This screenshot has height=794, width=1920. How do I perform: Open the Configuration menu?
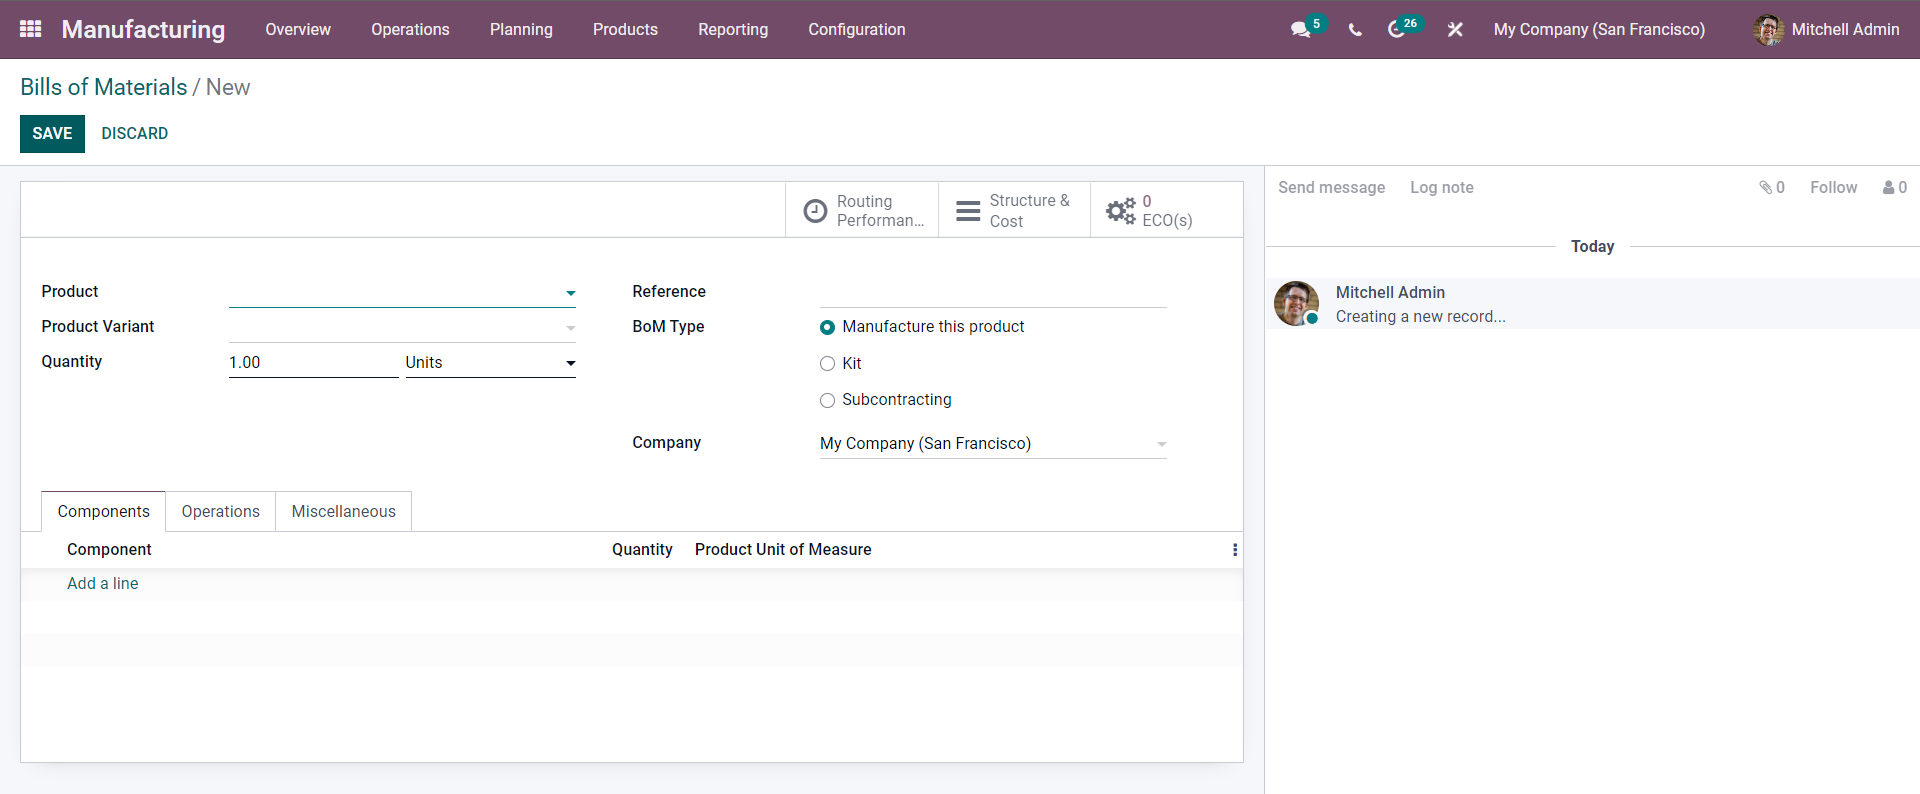[x=857, y=30]
